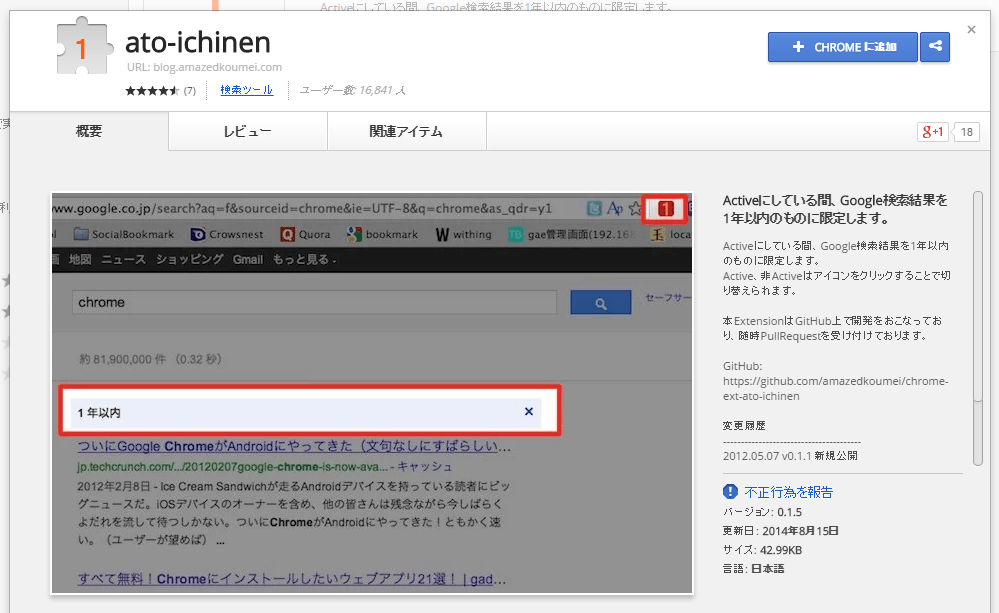
Task: Add the extension with CHROMEに追加 button
Action: coord(843,47)
